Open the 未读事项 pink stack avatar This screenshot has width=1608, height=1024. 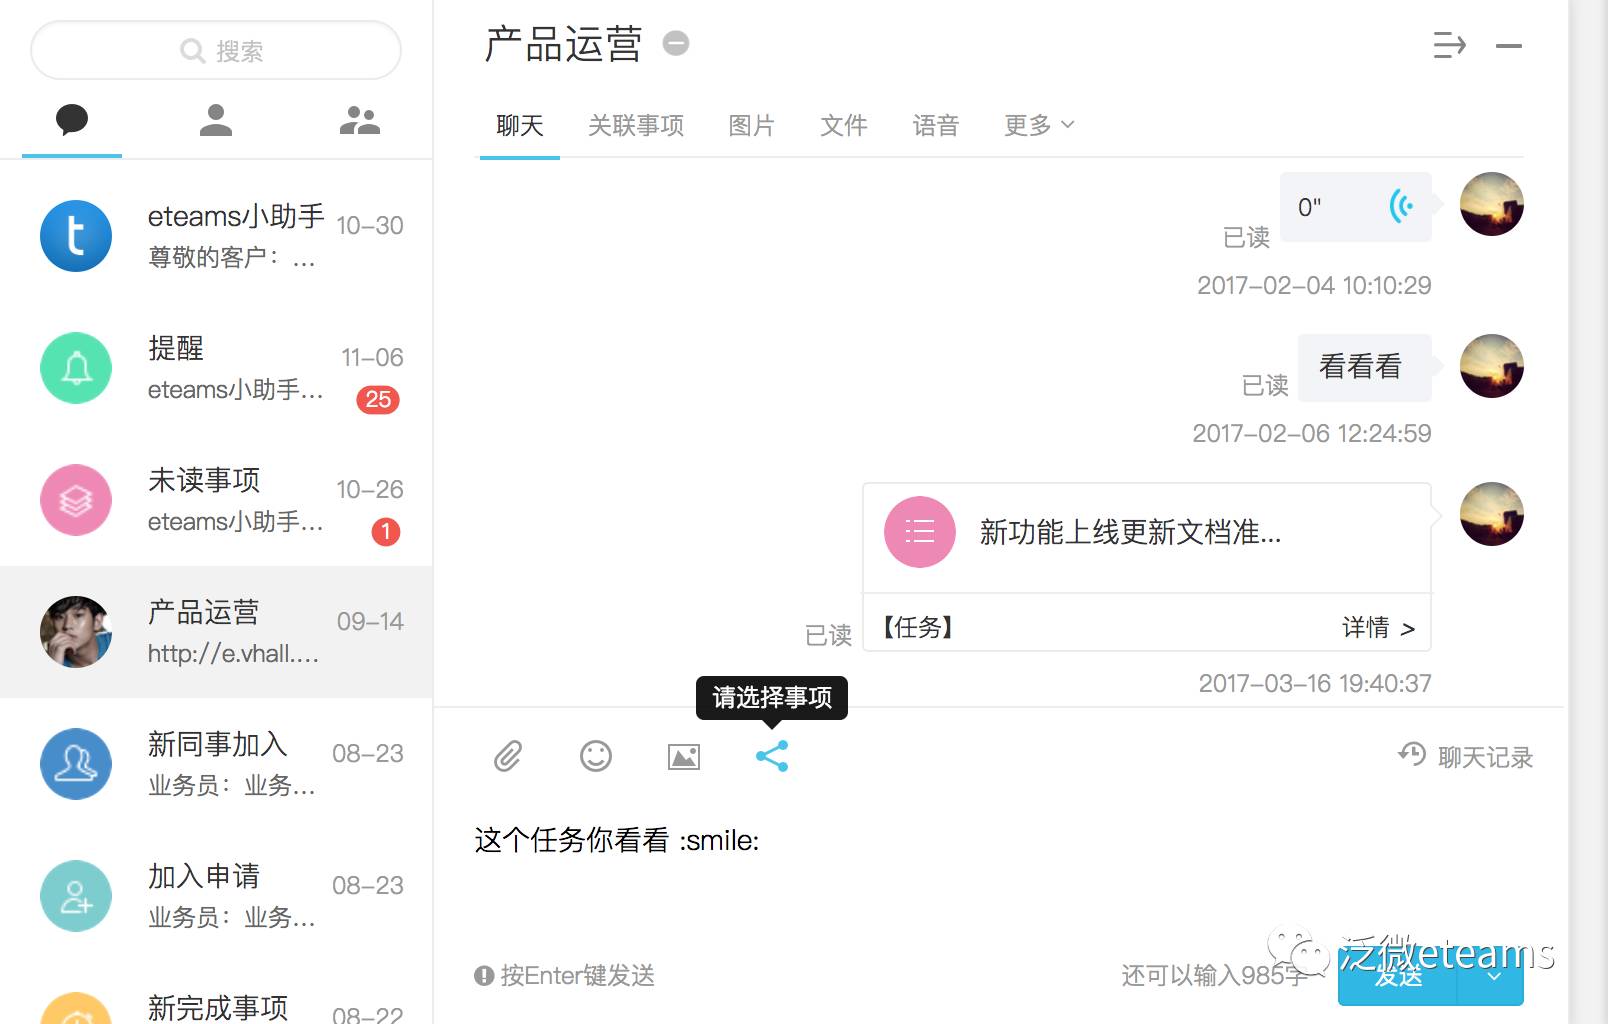tap(76, 500)
